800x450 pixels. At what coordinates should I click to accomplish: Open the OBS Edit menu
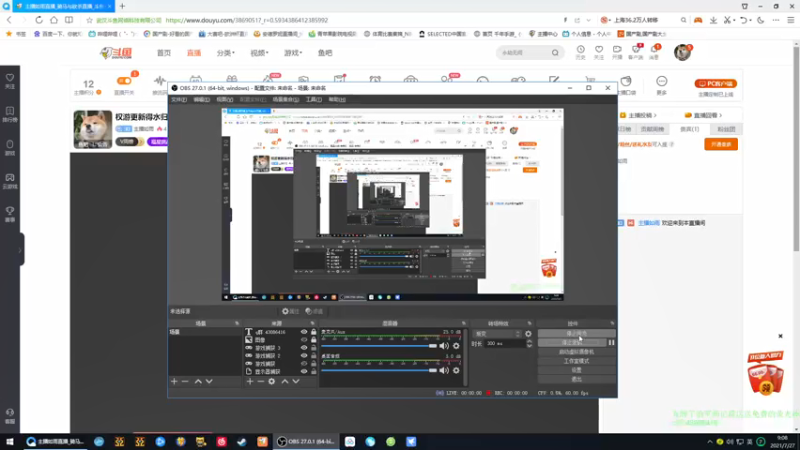click(x=202, y=99)
